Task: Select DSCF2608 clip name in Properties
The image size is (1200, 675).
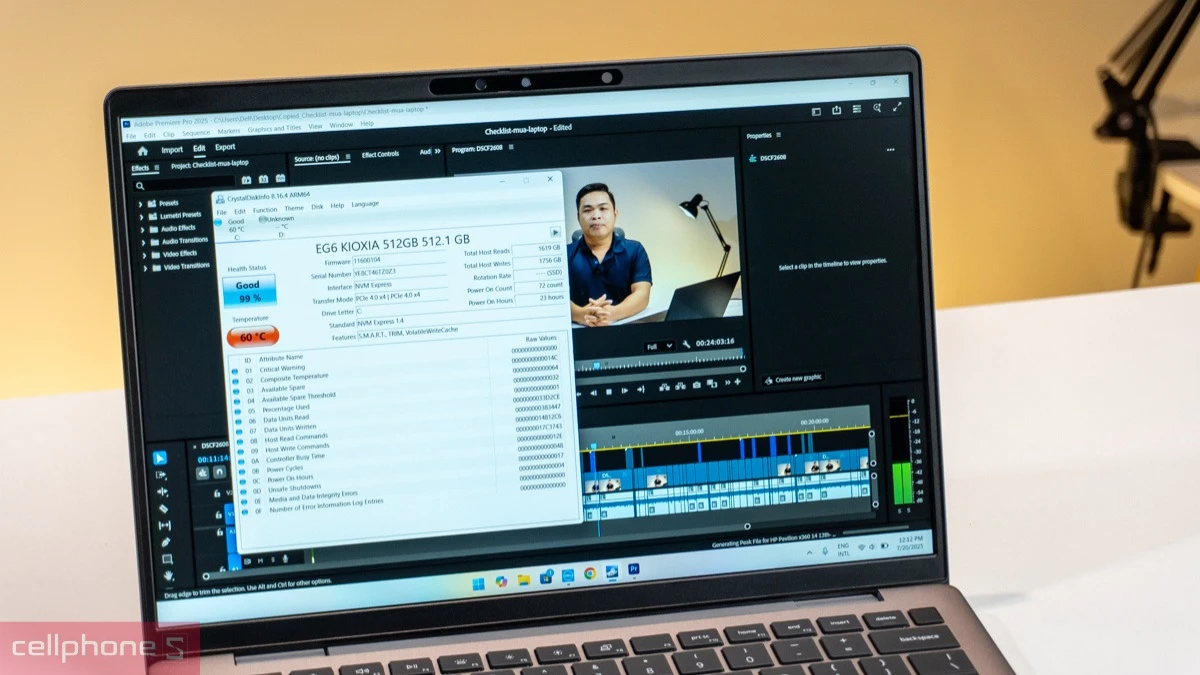Action: pyautogui.click(x=775, y=157)
